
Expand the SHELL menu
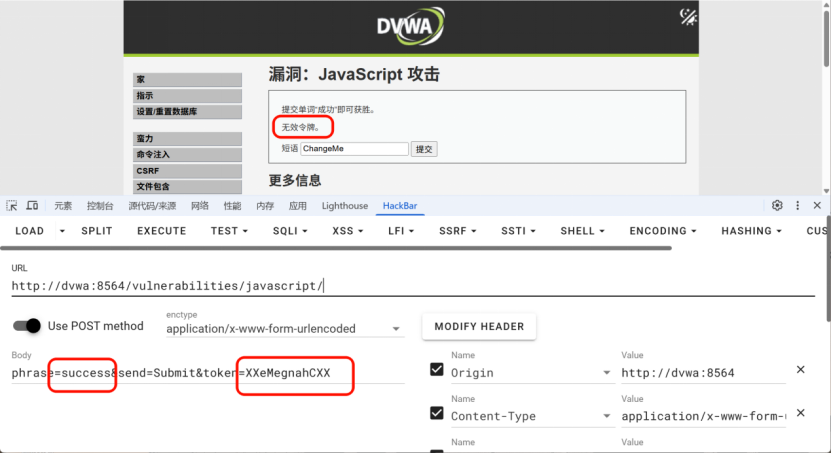pyautogui.click(x=582, y=231)
